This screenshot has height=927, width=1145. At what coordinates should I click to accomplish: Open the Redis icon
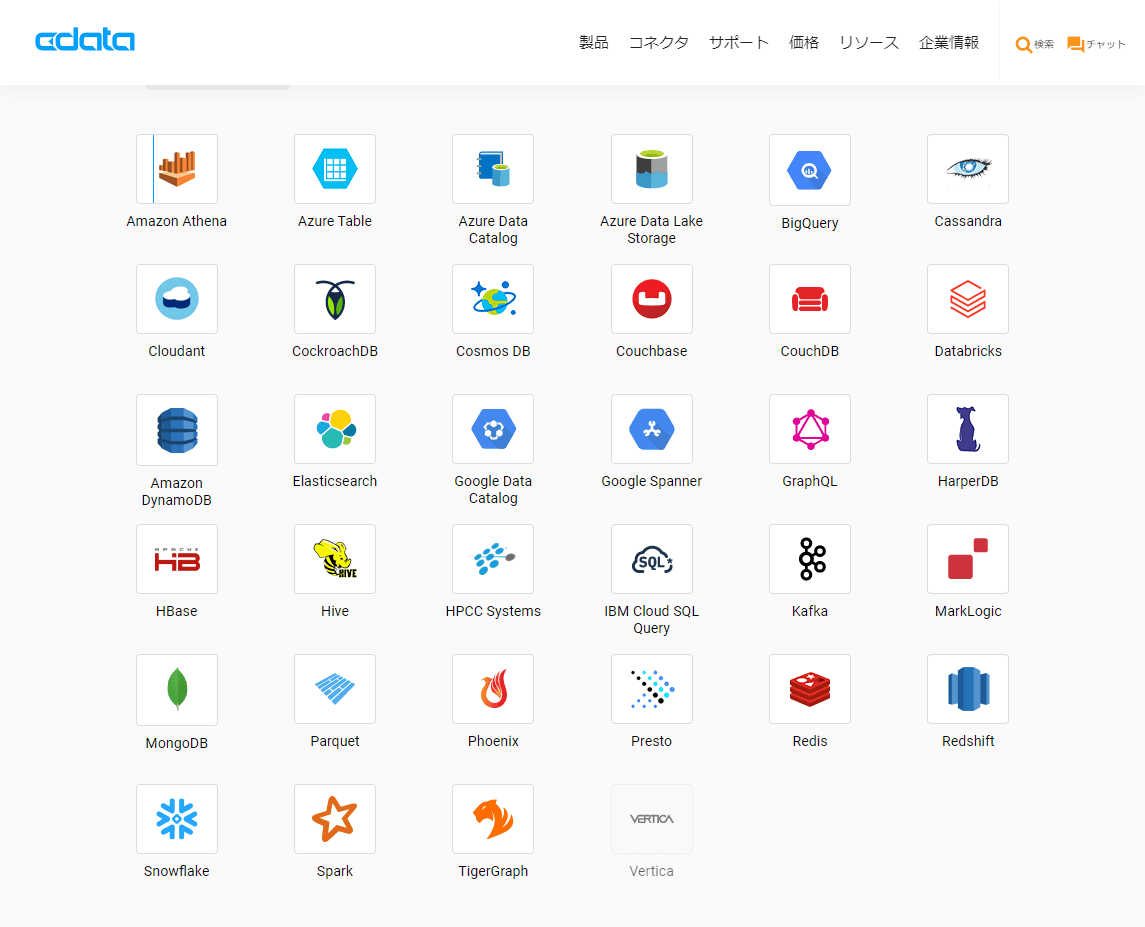[810, 689]
